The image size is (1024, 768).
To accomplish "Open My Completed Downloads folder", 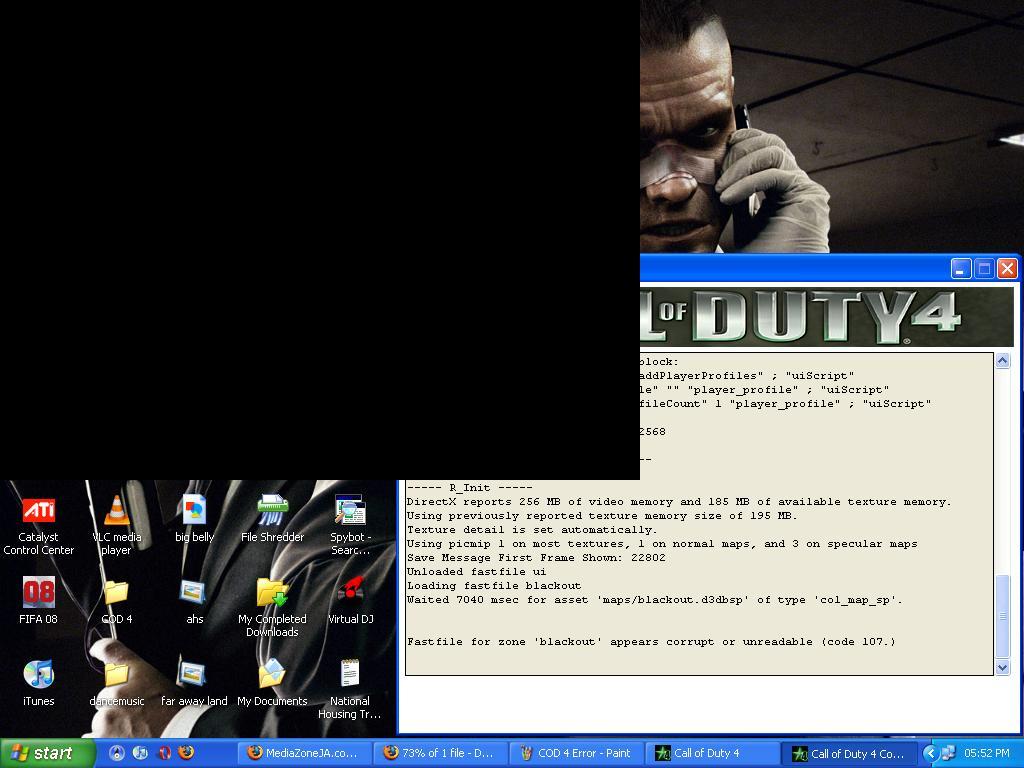I will pos(272,594).
